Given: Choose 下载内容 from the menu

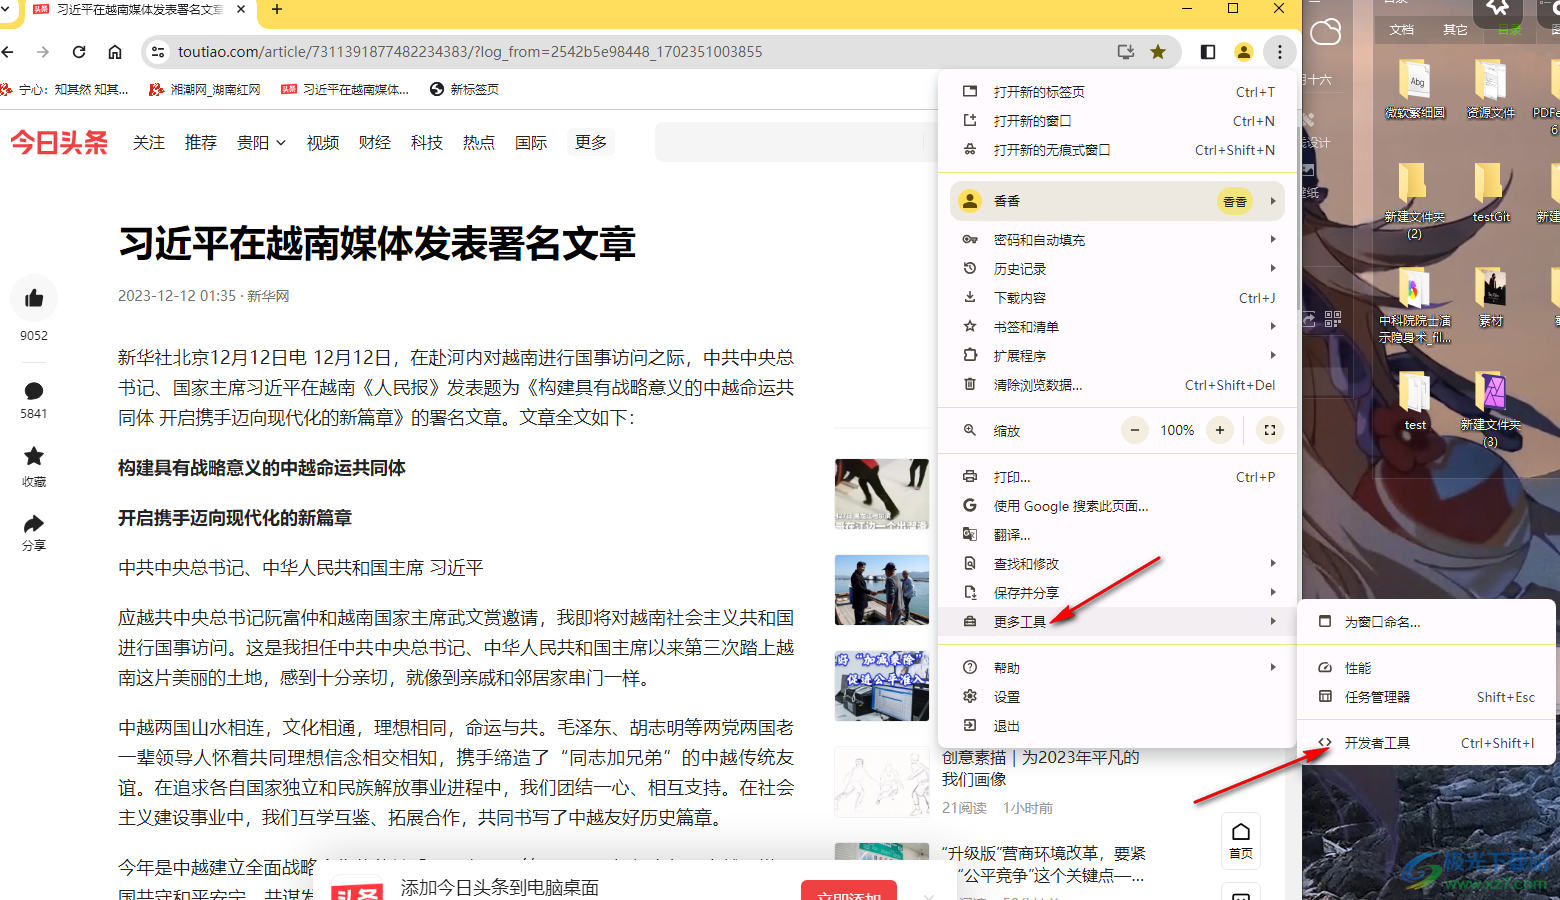Looking at the screenshot, I should [1117, 298].
